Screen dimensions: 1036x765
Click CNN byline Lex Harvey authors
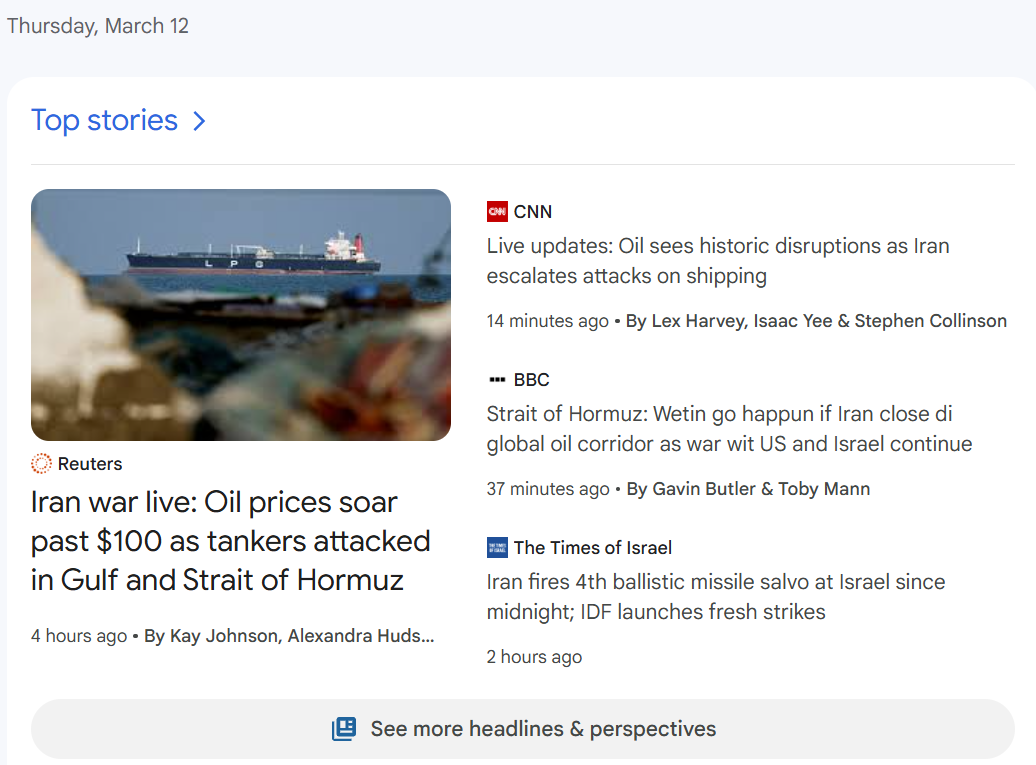click(816, 321)
